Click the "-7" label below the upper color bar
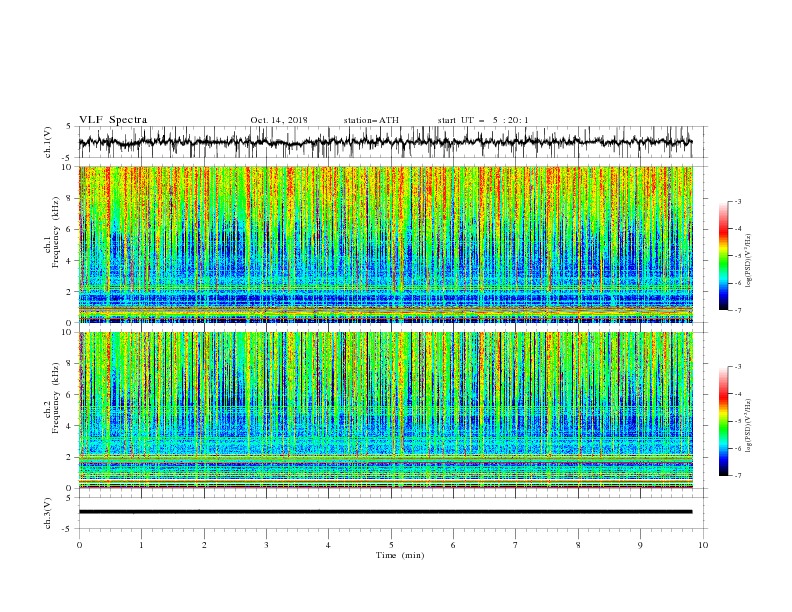 click(738, 311)
